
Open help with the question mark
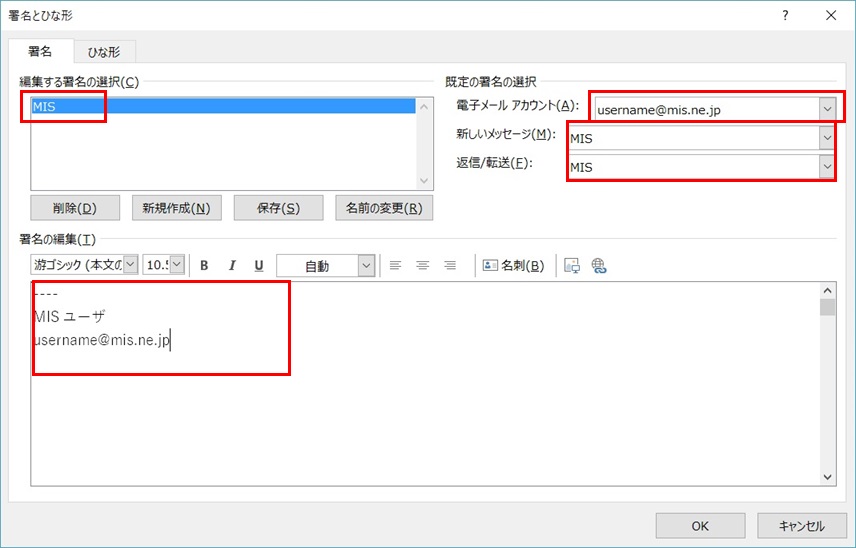(x=785, y=15)
